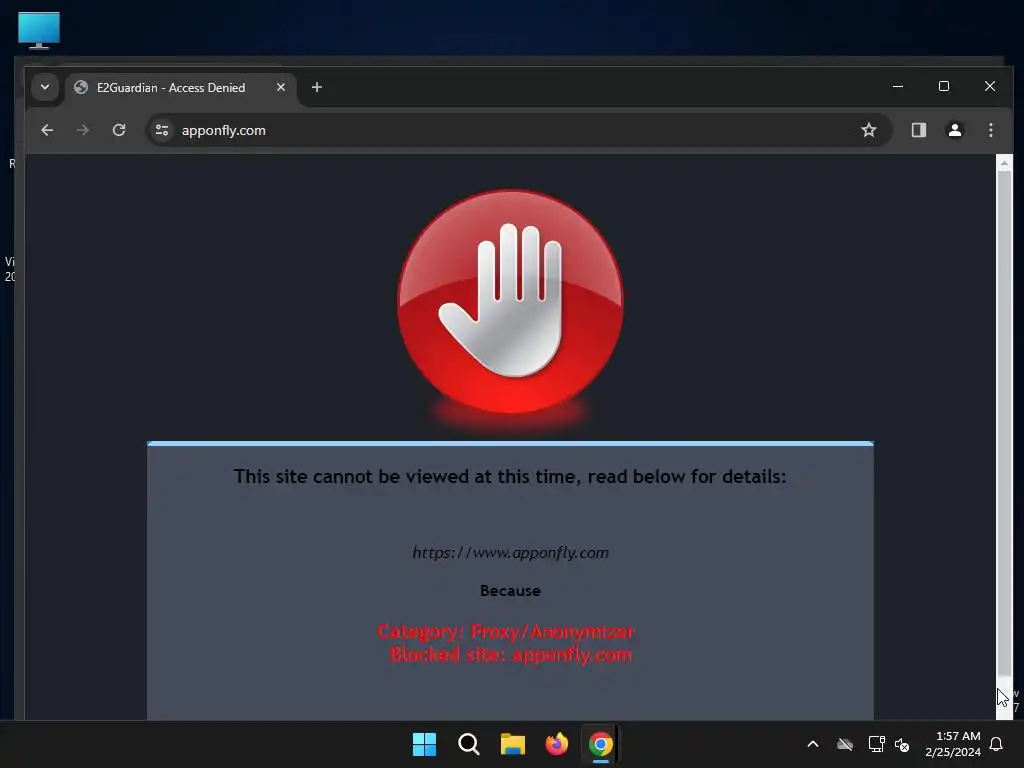This screenshot has width=1024, height=768.
Task: Bookmark this page with the star icon
Action: pyautogui.click(x=869, y=130)
